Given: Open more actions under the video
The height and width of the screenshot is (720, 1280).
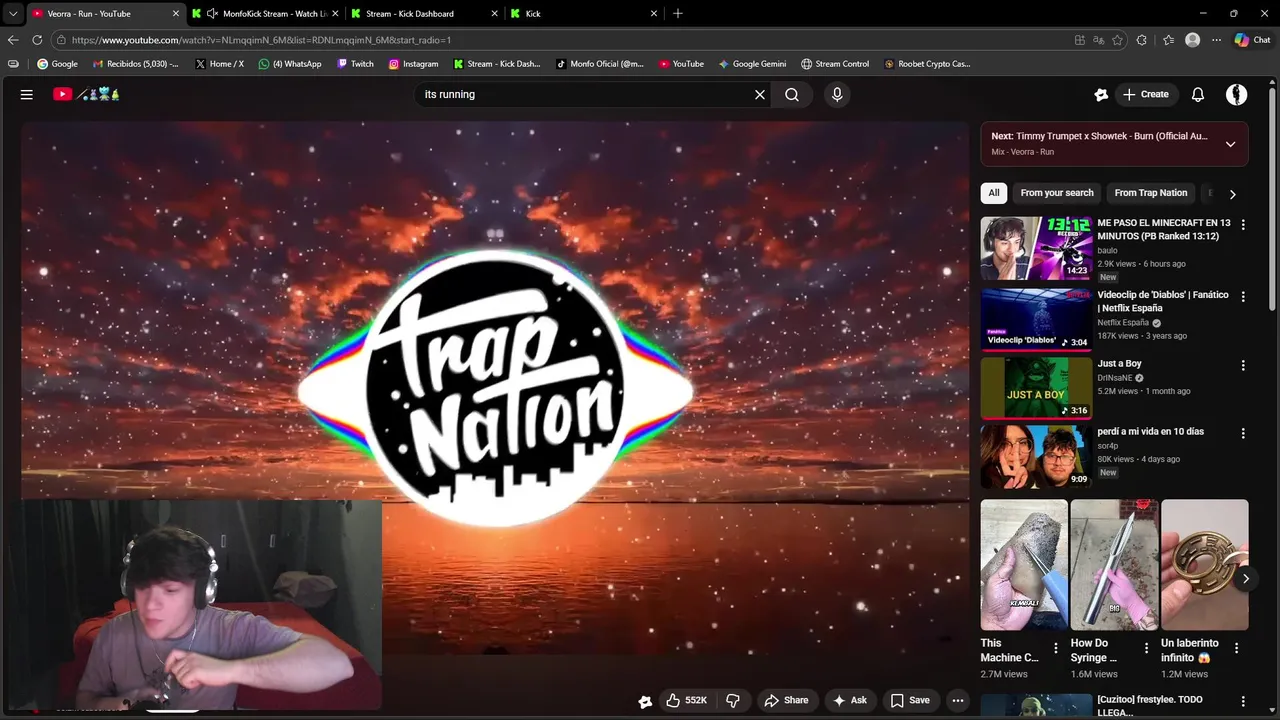Looking at the screenshot, I should [x=957, y=700].
